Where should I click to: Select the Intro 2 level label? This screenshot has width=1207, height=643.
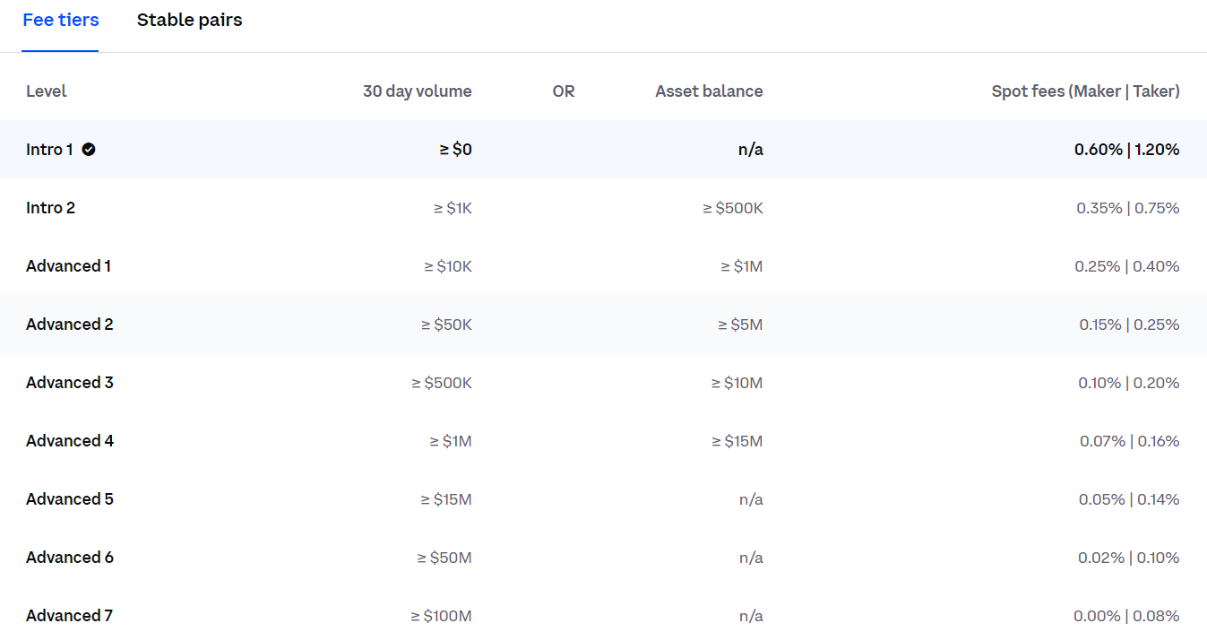[x=51, y=208]
